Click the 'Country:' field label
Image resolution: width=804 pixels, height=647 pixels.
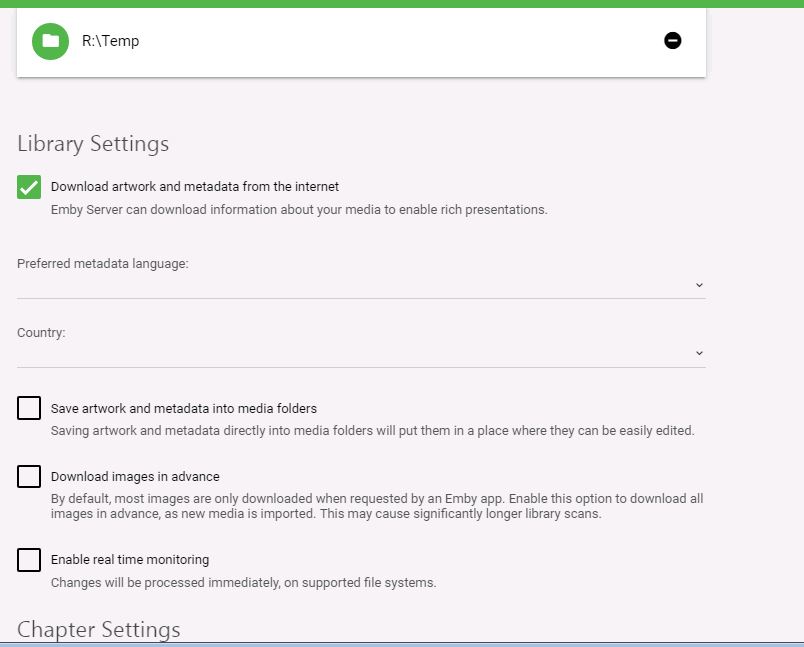[x=41, y=332]
